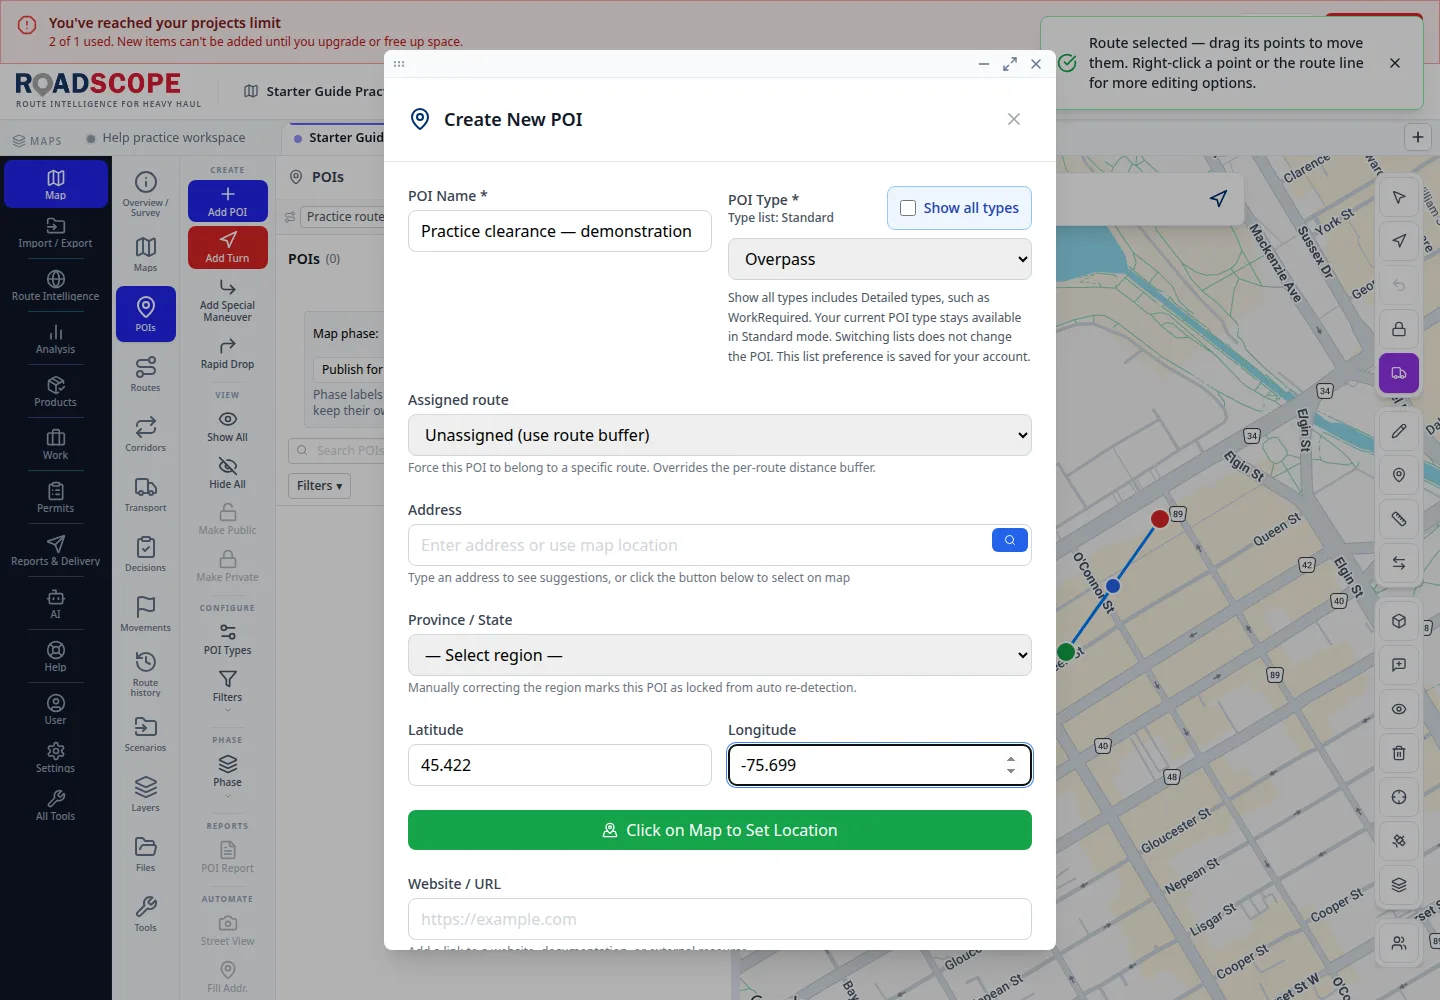Click the pencil edit tool on map toolbar
Screen dimensions: 1440x1000
tap(1399, 431)
